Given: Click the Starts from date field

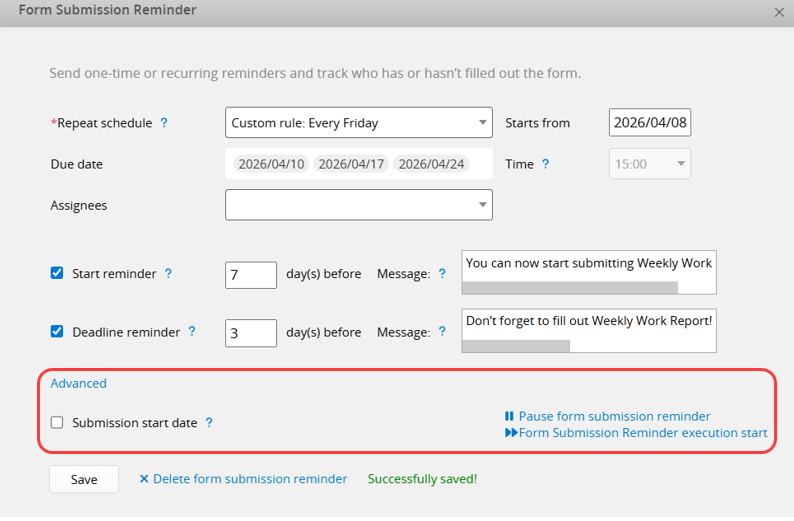Looking at the screenshot, I should [649, 123].
